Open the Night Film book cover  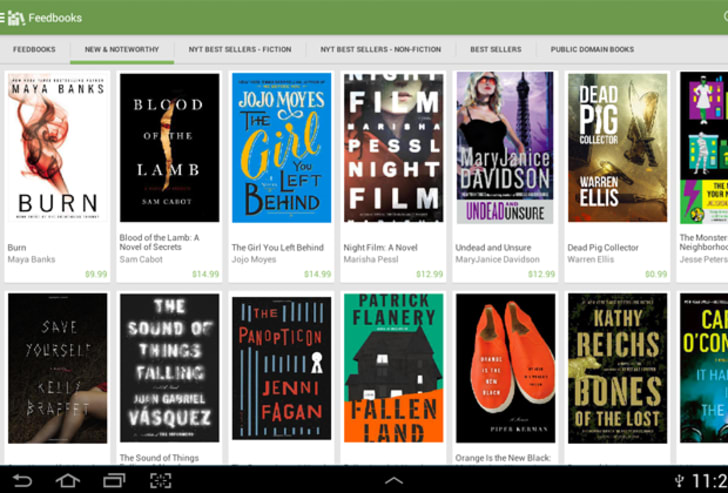tap(394, 147)
